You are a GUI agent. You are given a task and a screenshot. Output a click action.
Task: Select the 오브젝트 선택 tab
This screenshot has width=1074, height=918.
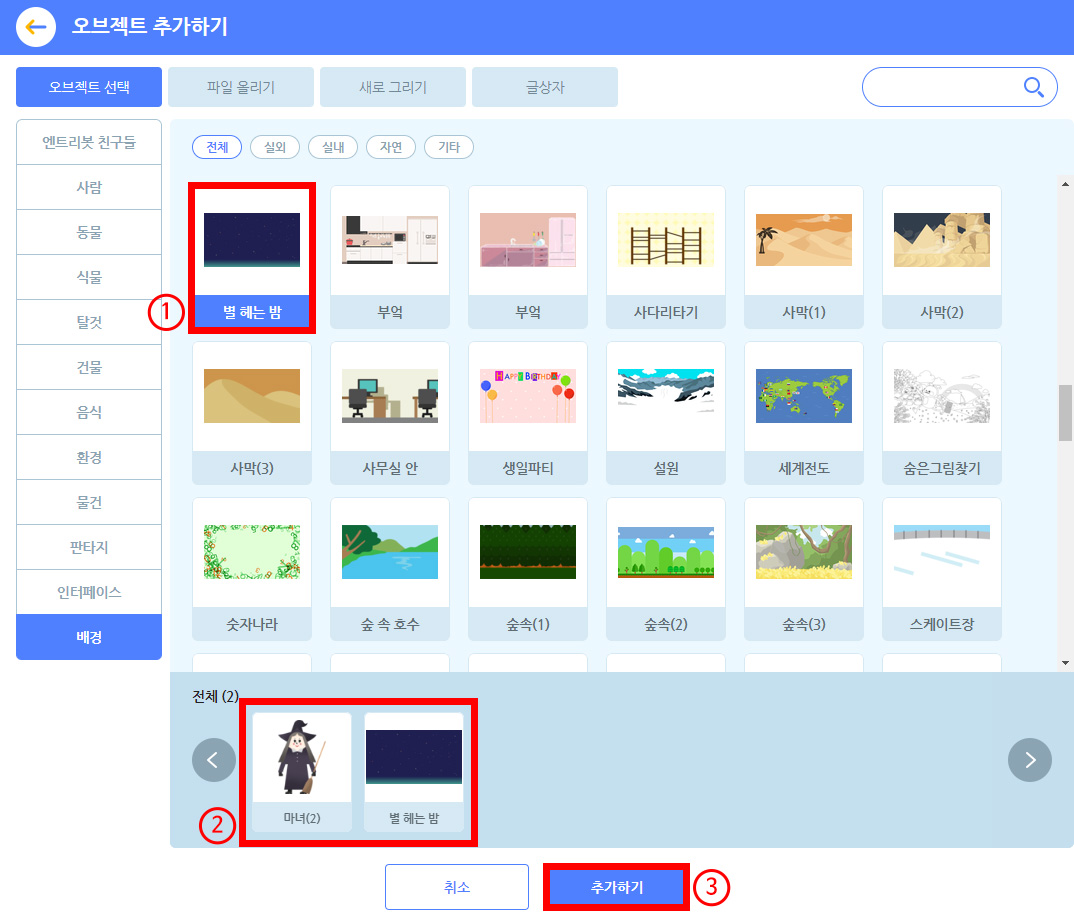[89, 87]
